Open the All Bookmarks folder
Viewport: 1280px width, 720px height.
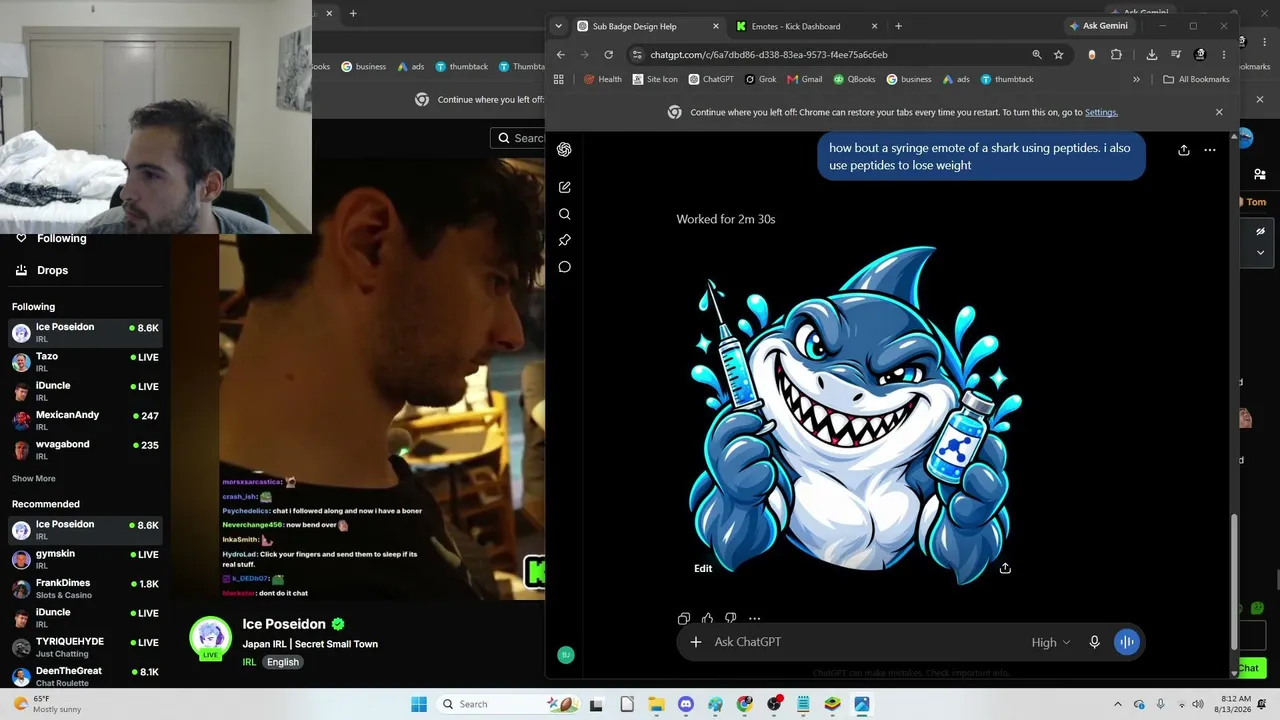pos(1196,79)
